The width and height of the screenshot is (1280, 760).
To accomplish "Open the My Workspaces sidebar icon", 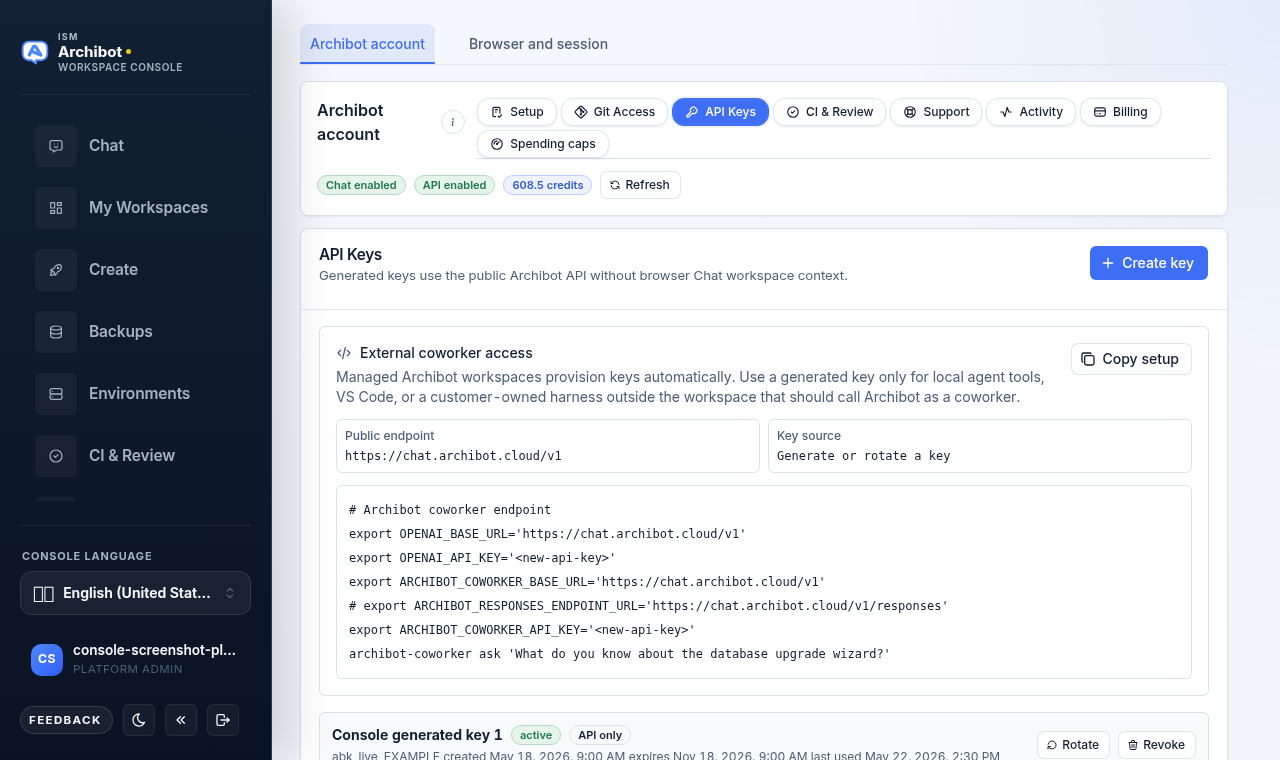I will (56, 207).
